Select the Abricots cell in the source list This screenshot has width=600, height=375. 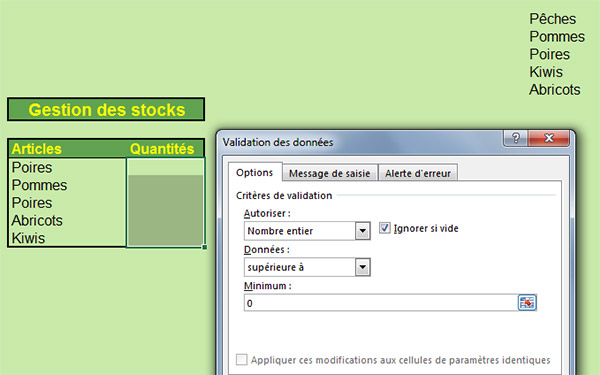tap(554, 90)
